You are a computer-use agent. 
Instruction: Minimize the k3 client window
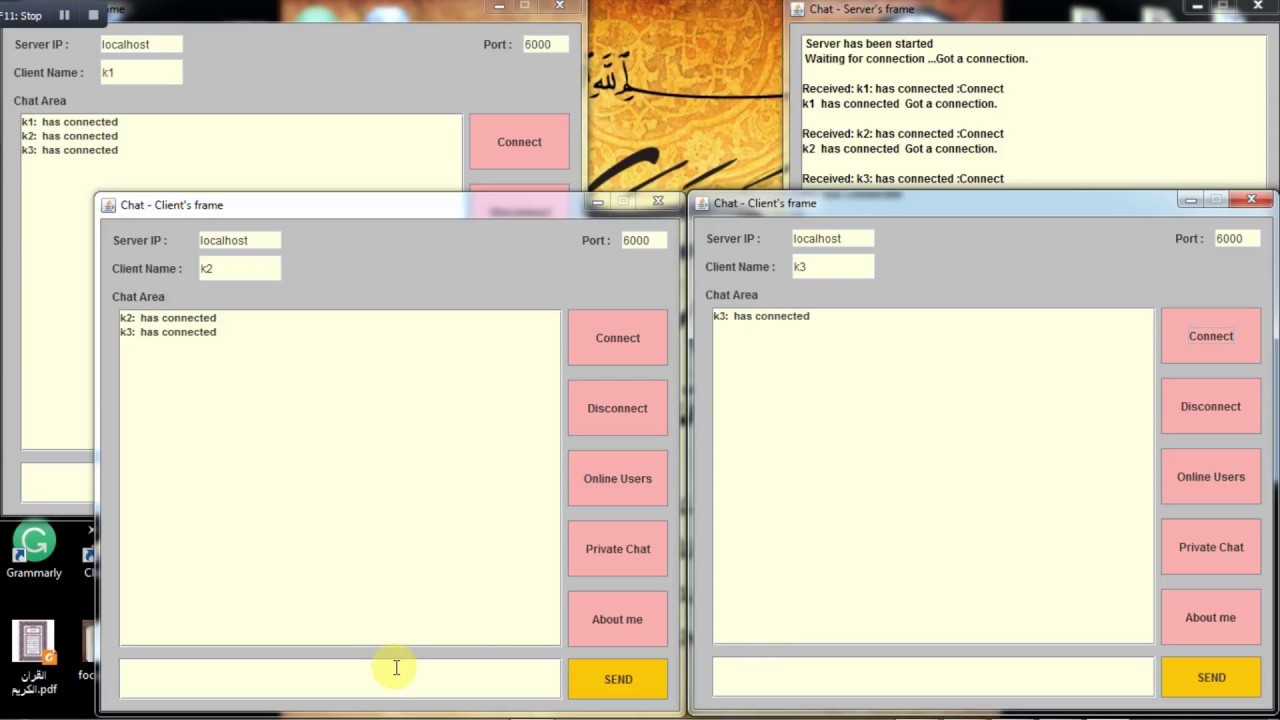click(1190, 200)
